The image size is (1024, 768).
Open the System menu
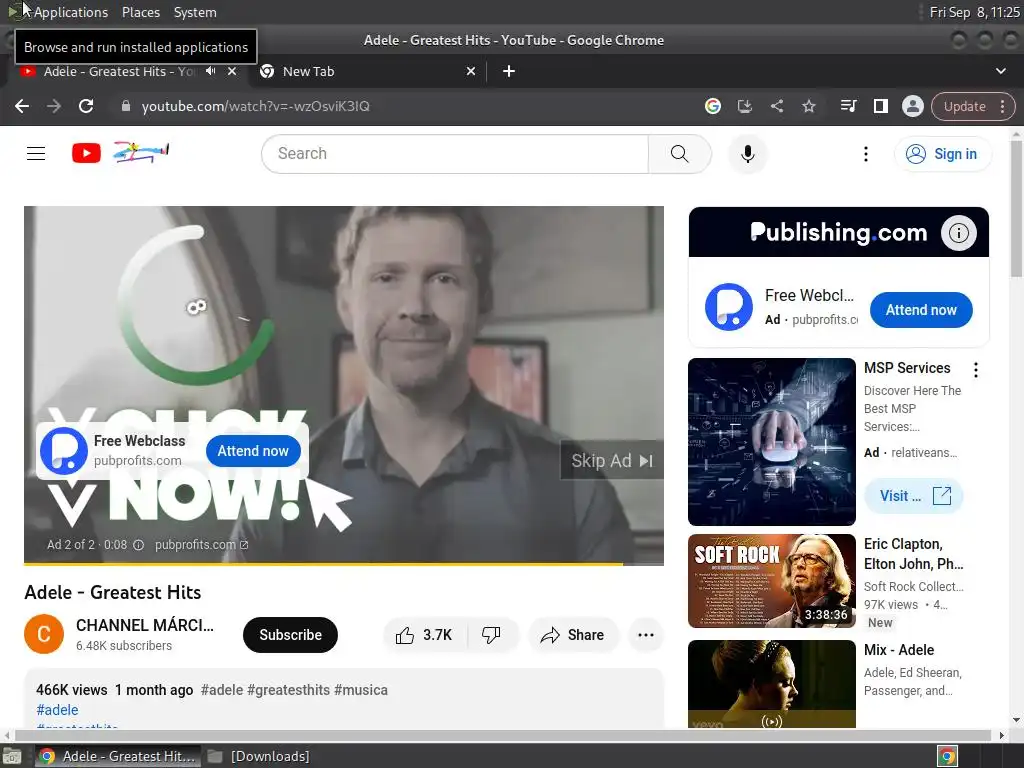pyautogui.click(x=195, y=12)
